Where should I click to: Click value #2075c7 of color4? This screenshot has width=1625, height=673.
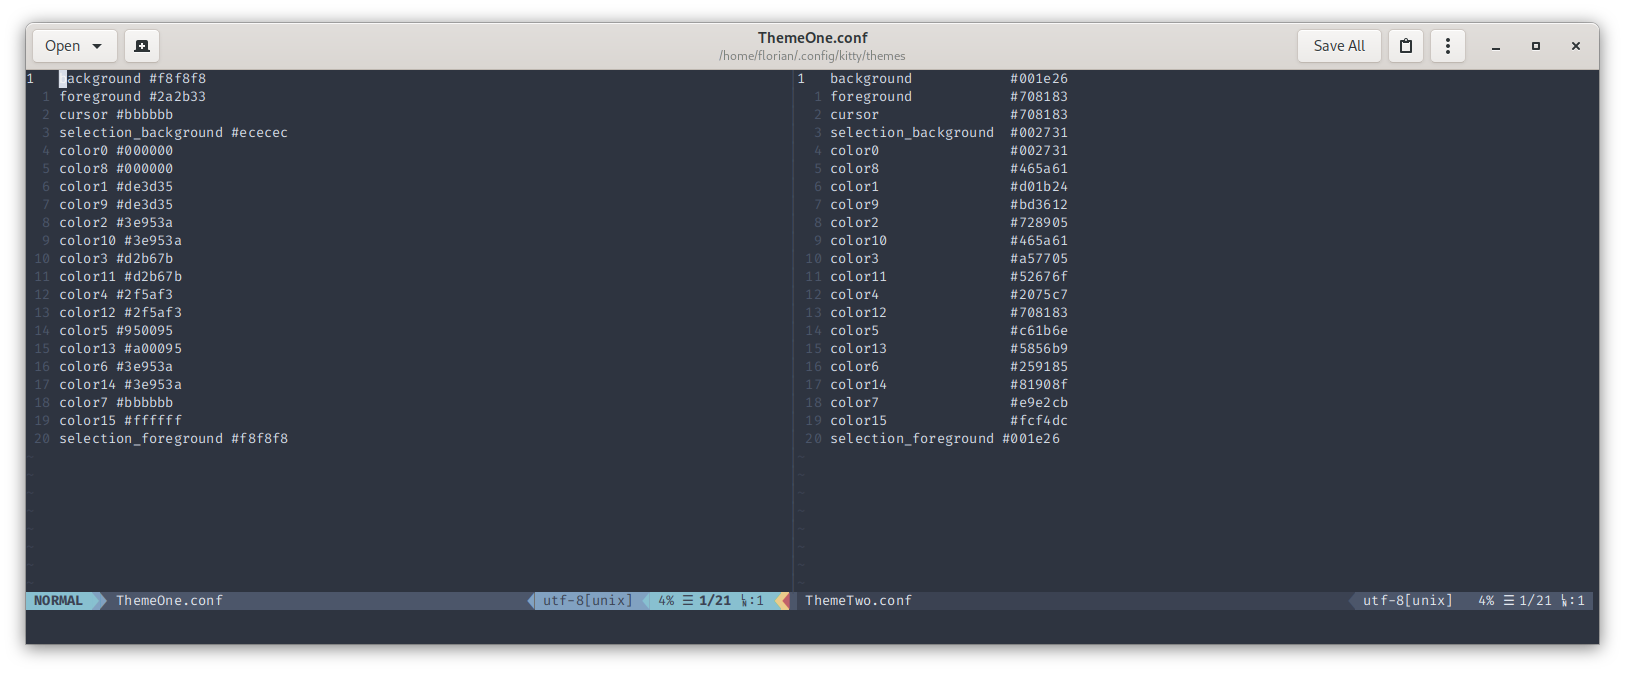click(1039, 295)
